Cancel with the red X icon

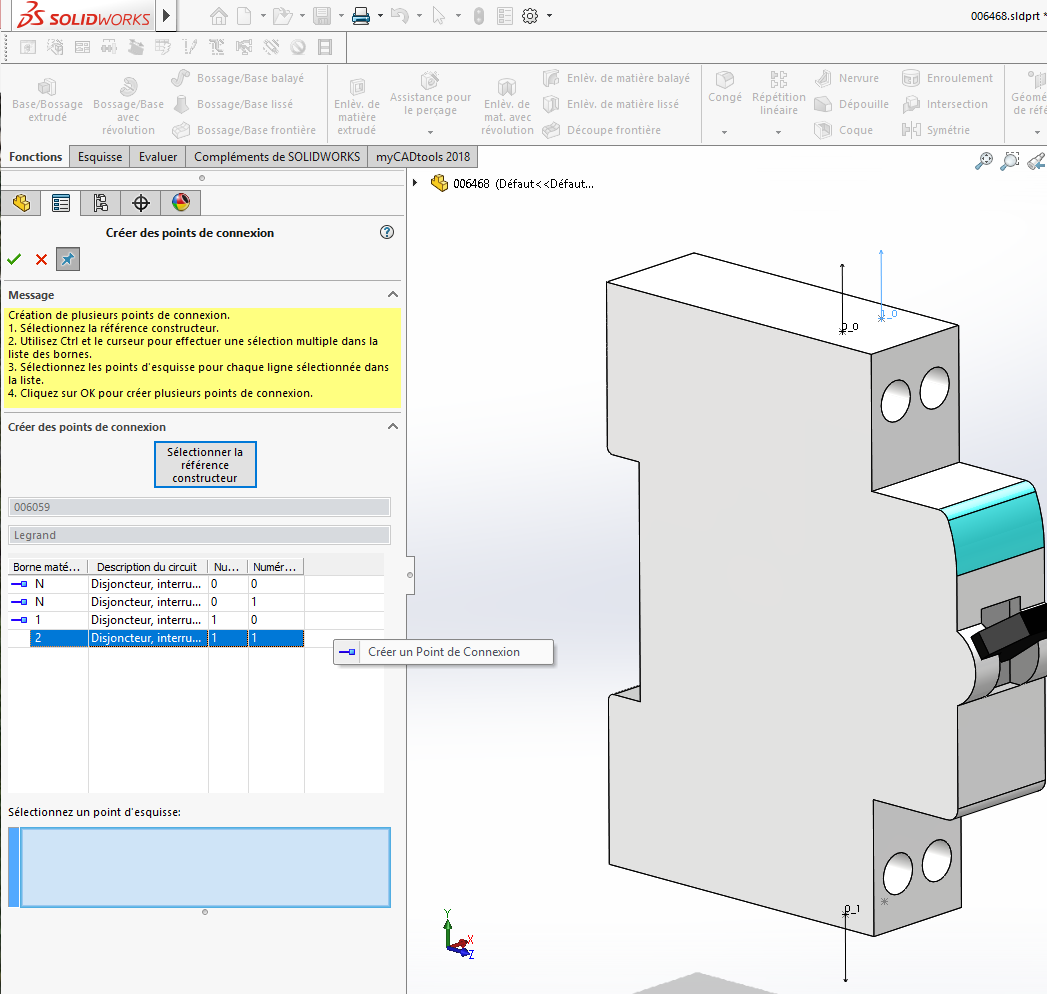tap(41, 260)
